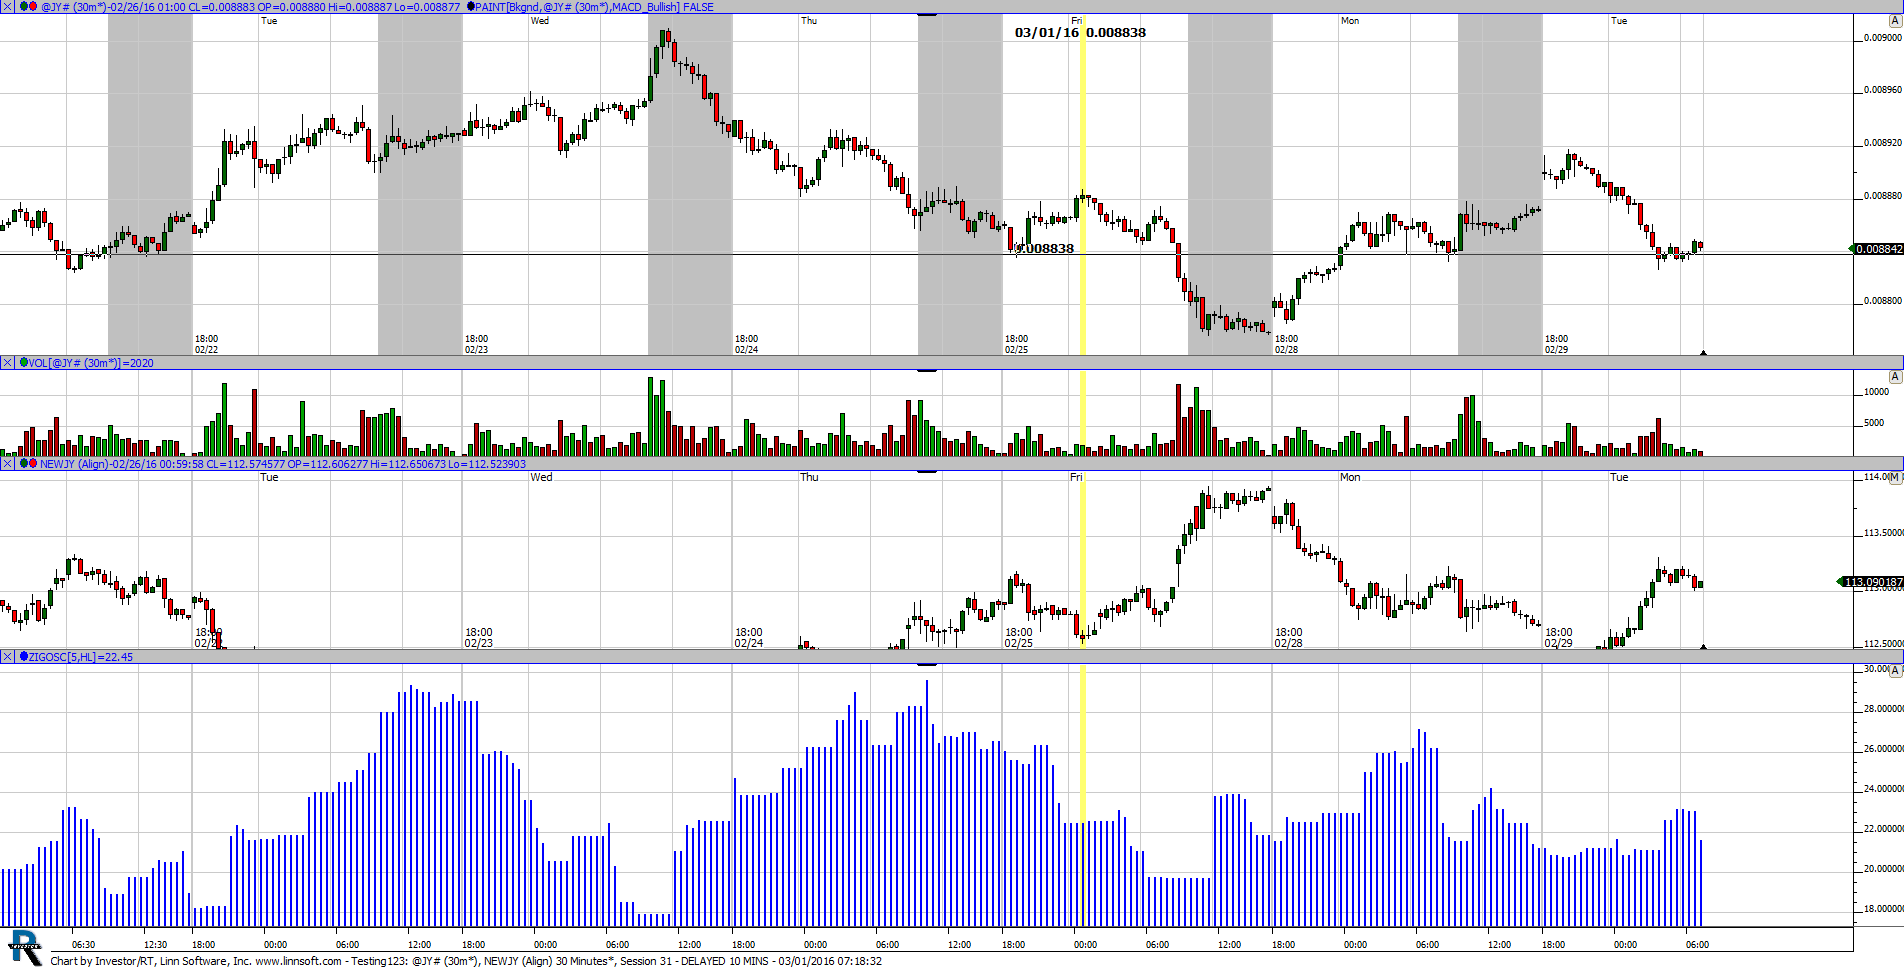Close the NEWJY pane
The height and width of the screenshot is (968, 1904).
[x=7, y=464]
